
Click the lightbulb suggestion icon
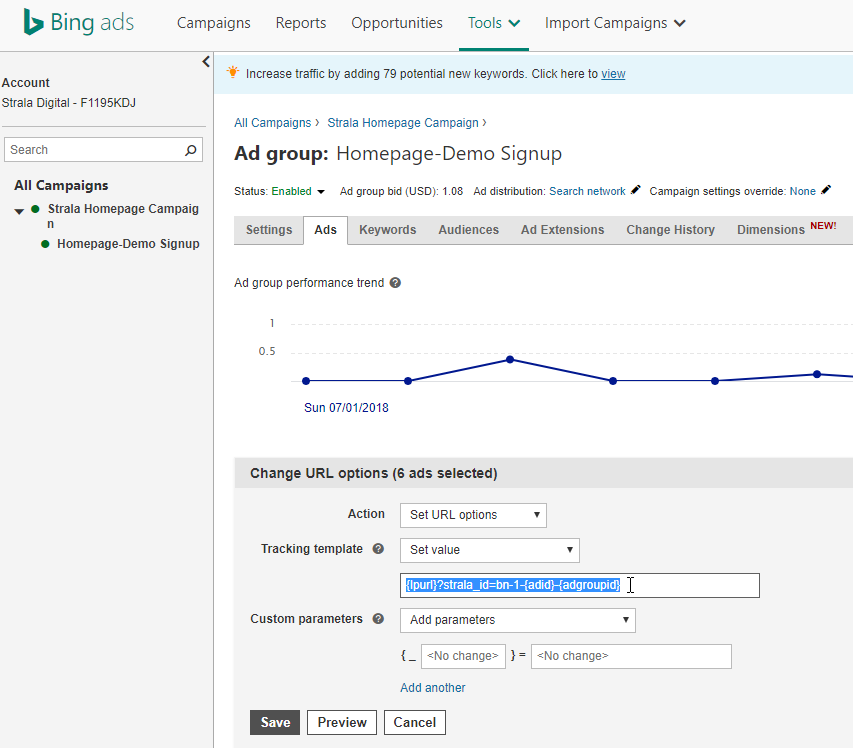coord(233,72)
